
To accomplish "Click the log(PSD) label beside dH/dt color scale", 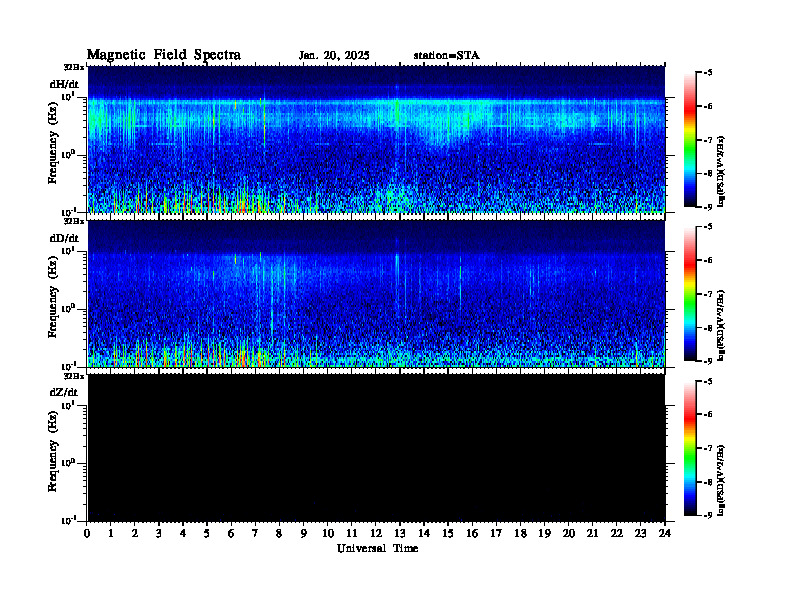I will [721, 171].
